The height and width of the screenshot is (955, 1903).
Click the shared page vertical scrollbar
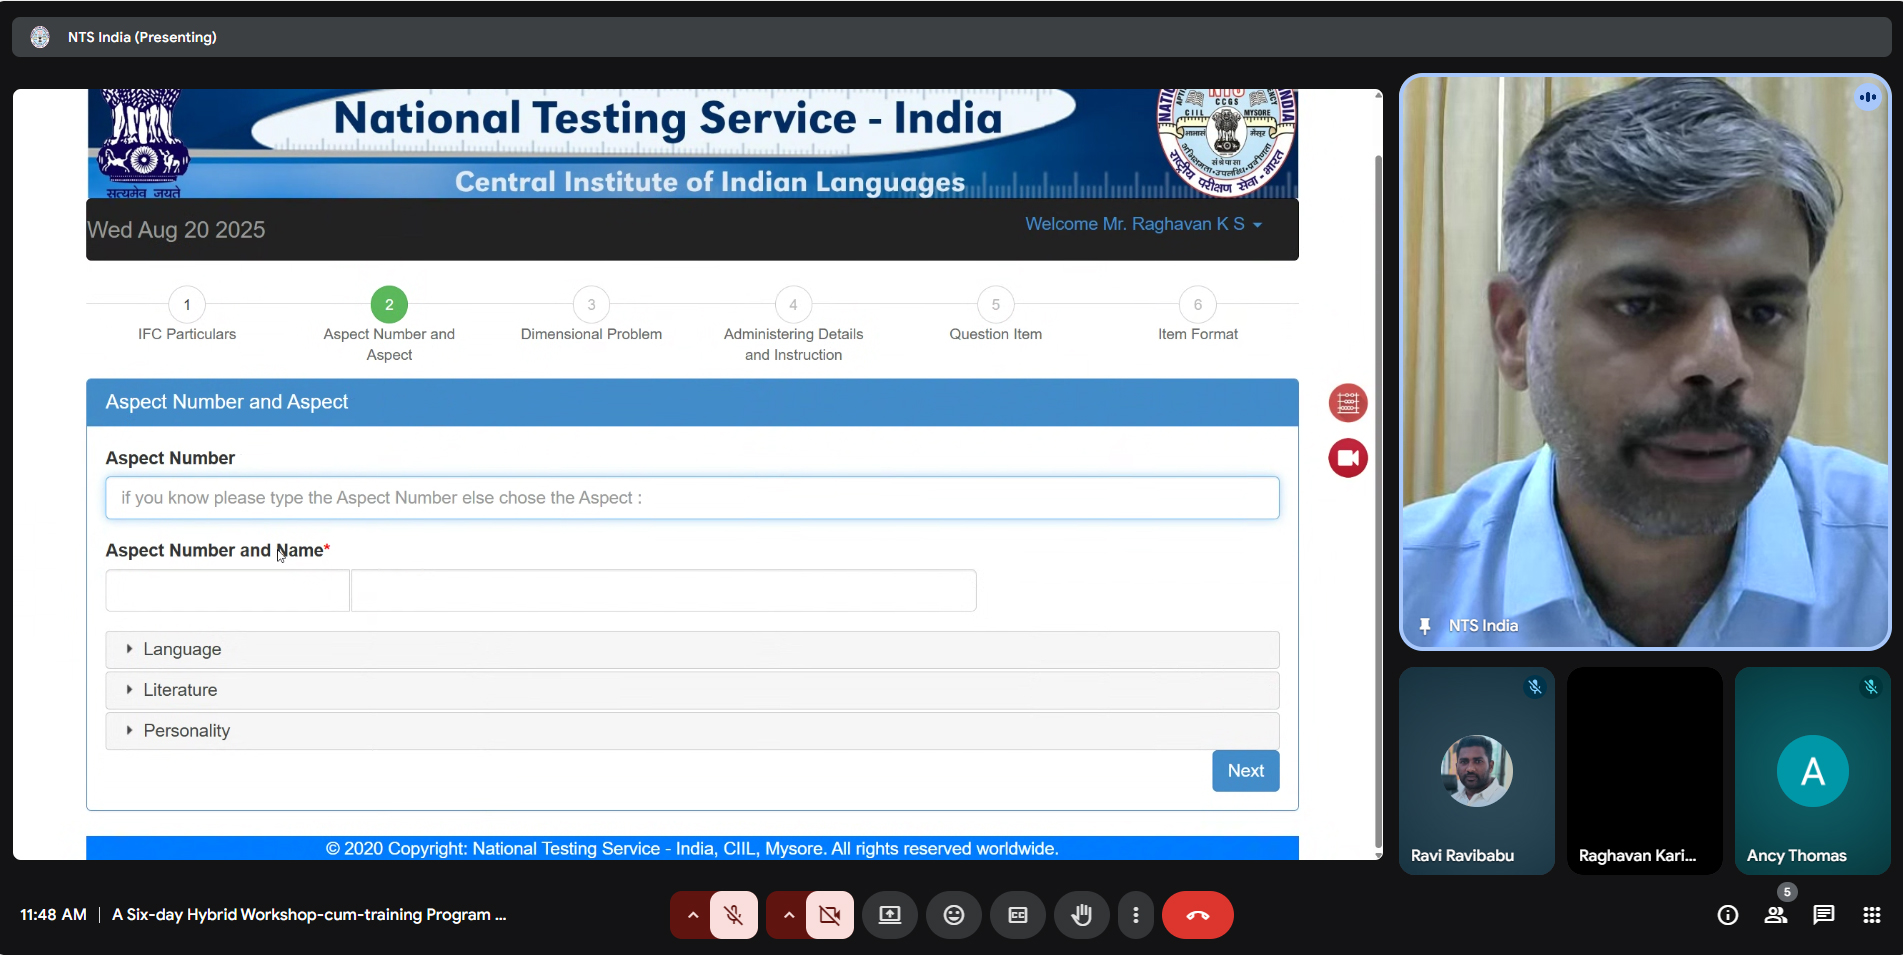(1378, 500)
